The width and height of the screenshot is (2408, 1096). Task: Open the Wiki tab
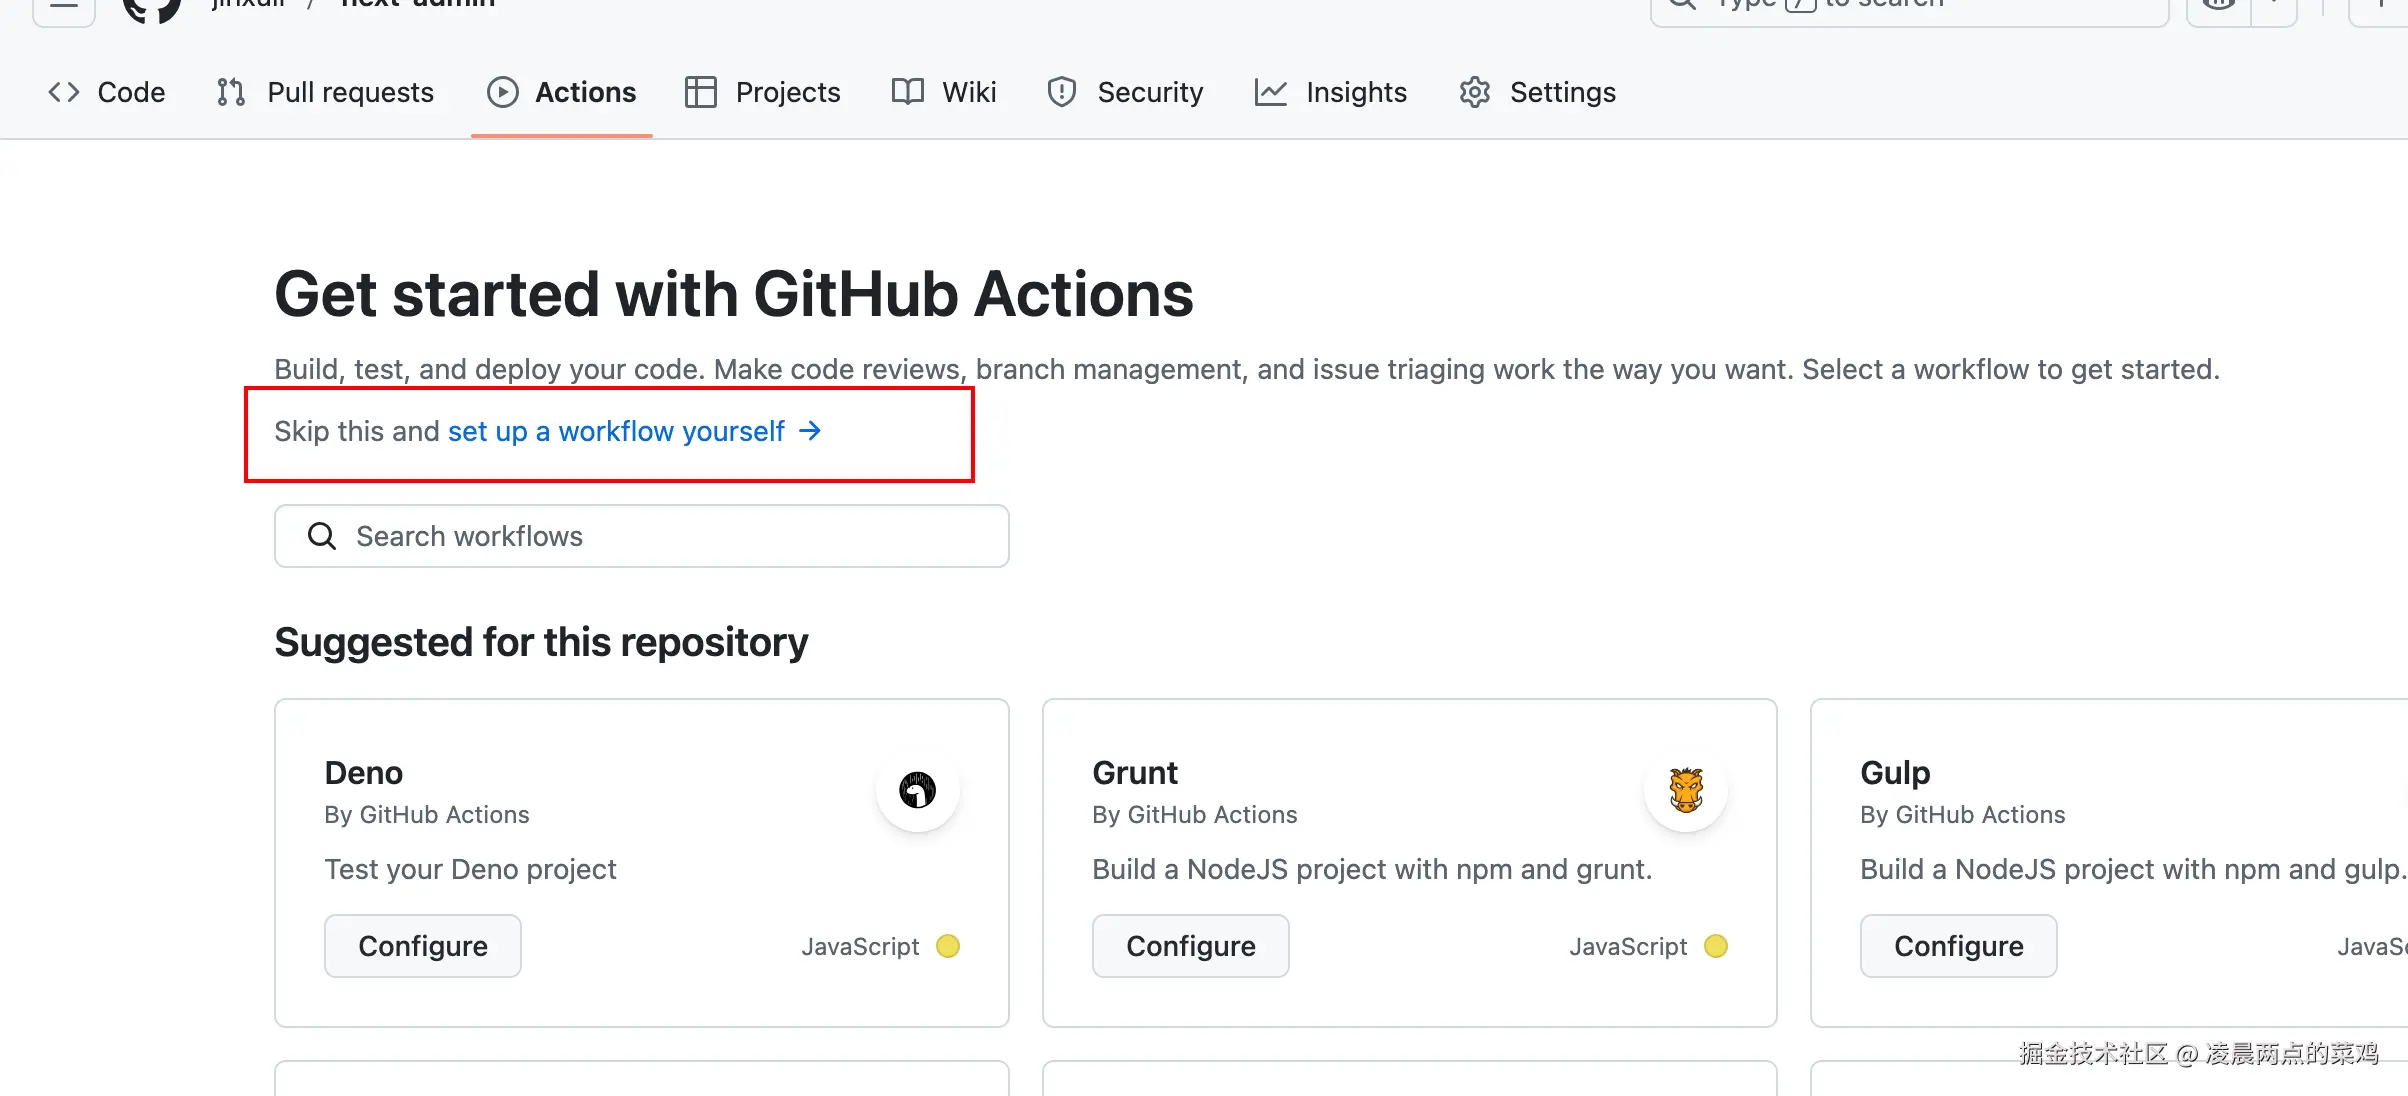click(944, 92)
